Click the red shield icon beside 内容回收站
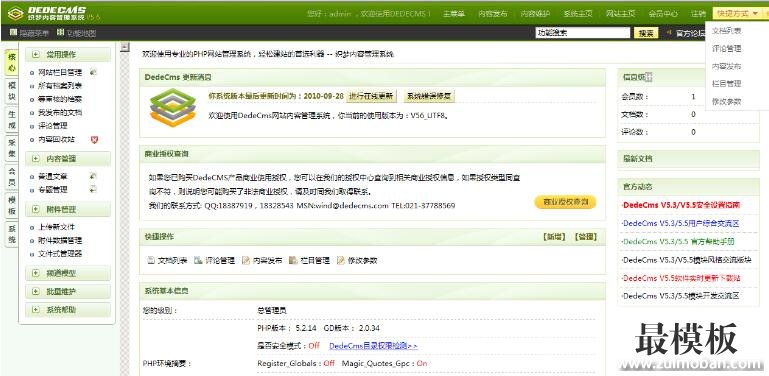Image resolution: width=769 pixels, height=376 pixels. click(95, 140)
